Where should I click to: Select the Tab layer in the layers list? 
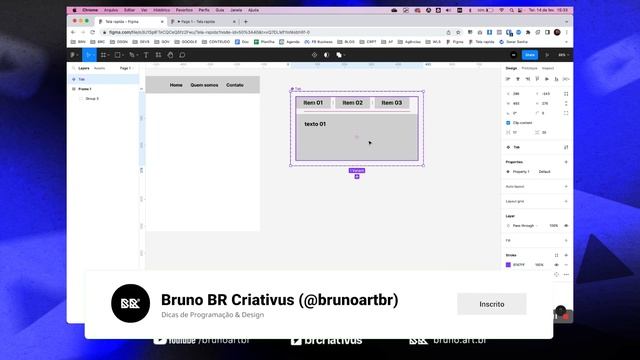104,79
